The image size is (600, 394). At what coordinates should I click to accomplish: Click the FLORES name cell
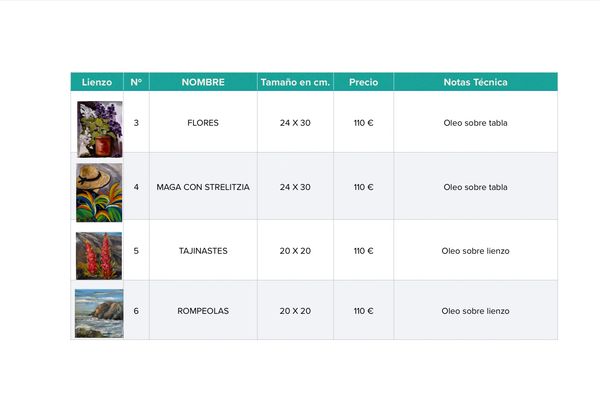pyautogui.click(x=203, y=123)
